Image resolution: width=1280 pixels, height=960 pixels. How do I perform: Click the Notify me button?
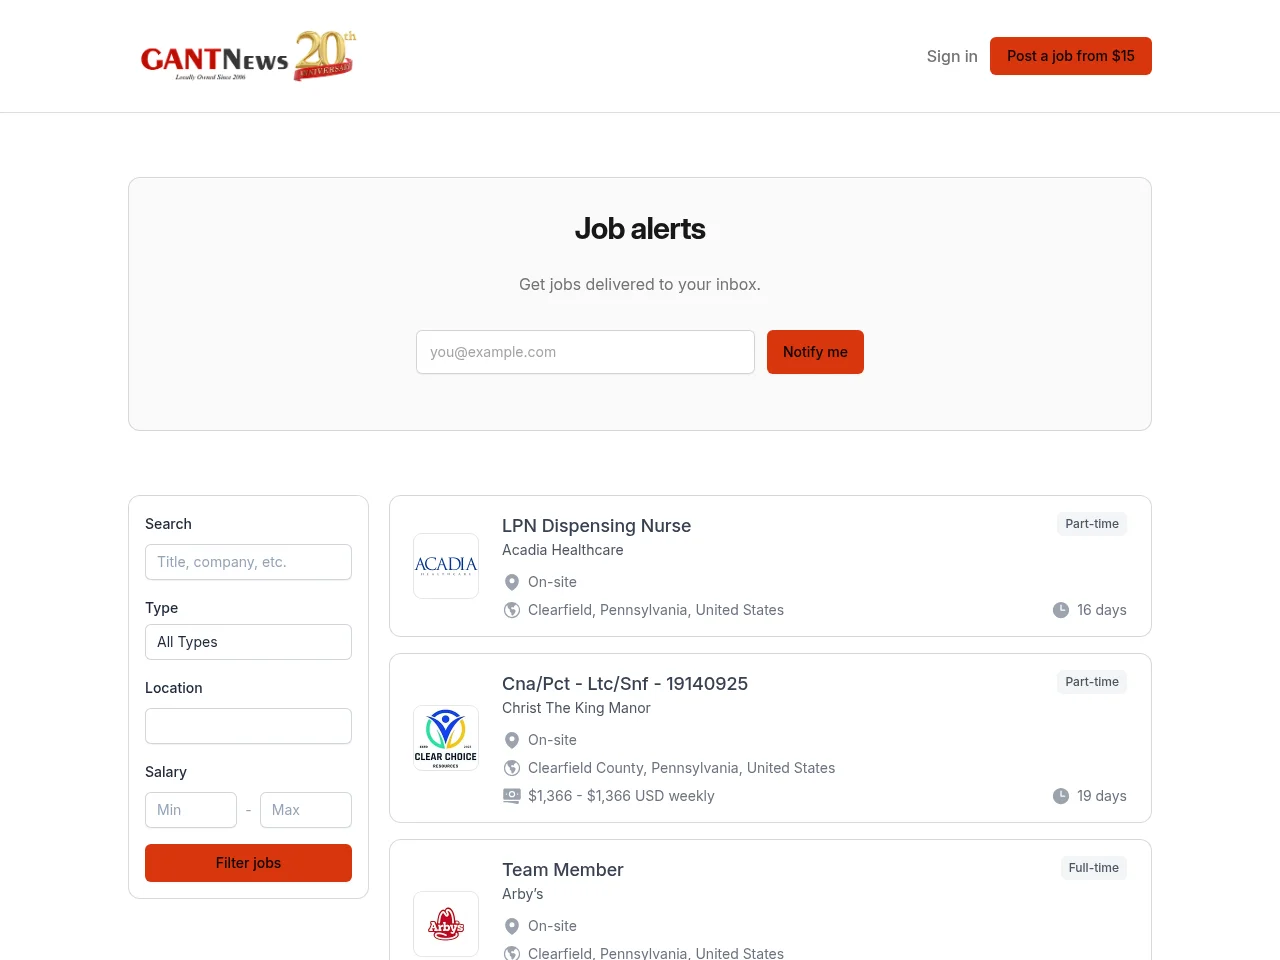[x=815, y=352]
